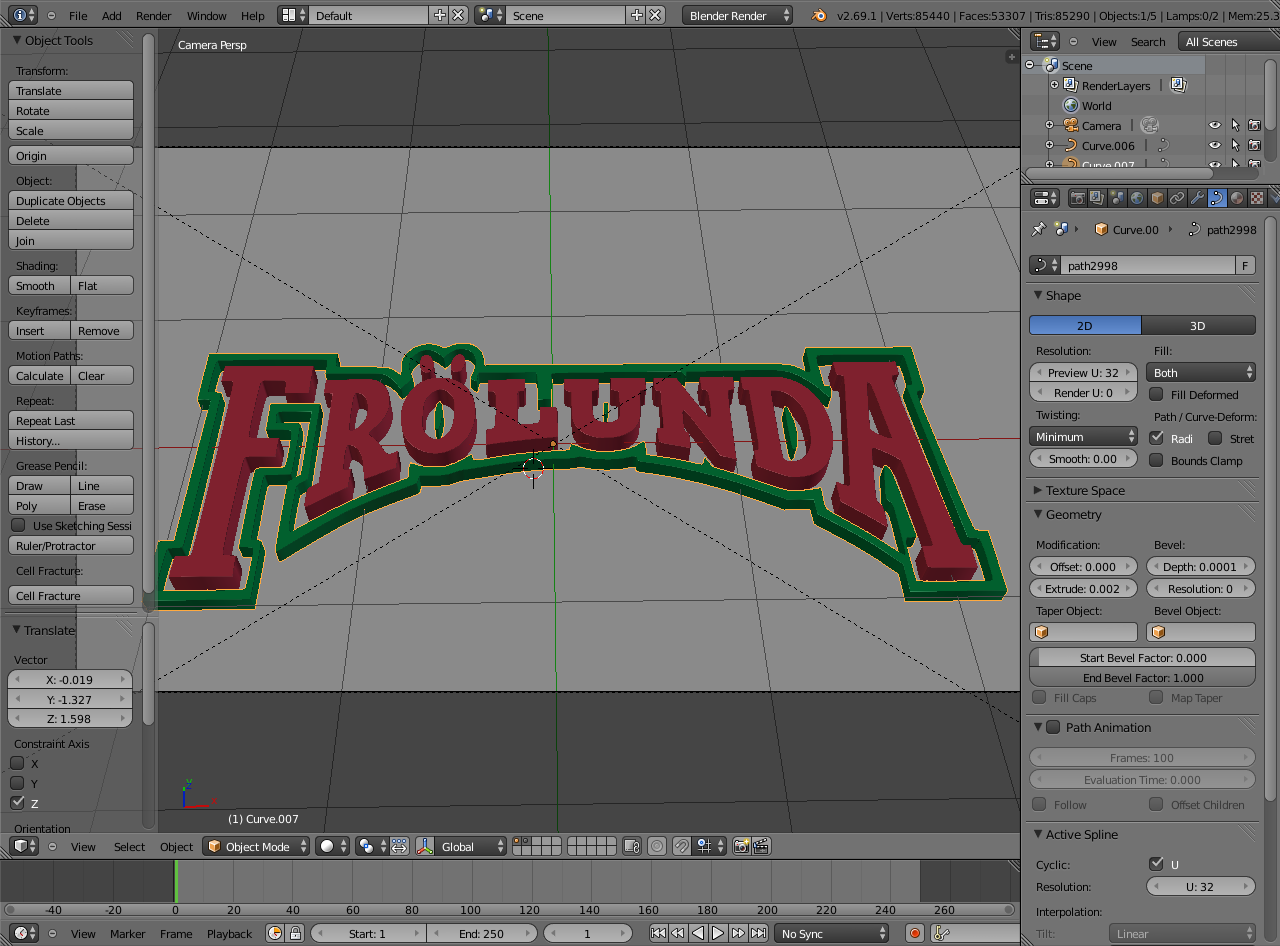Screen dimensions: 1280x946
Task: Click the Join button
Action: pos(71,240)
